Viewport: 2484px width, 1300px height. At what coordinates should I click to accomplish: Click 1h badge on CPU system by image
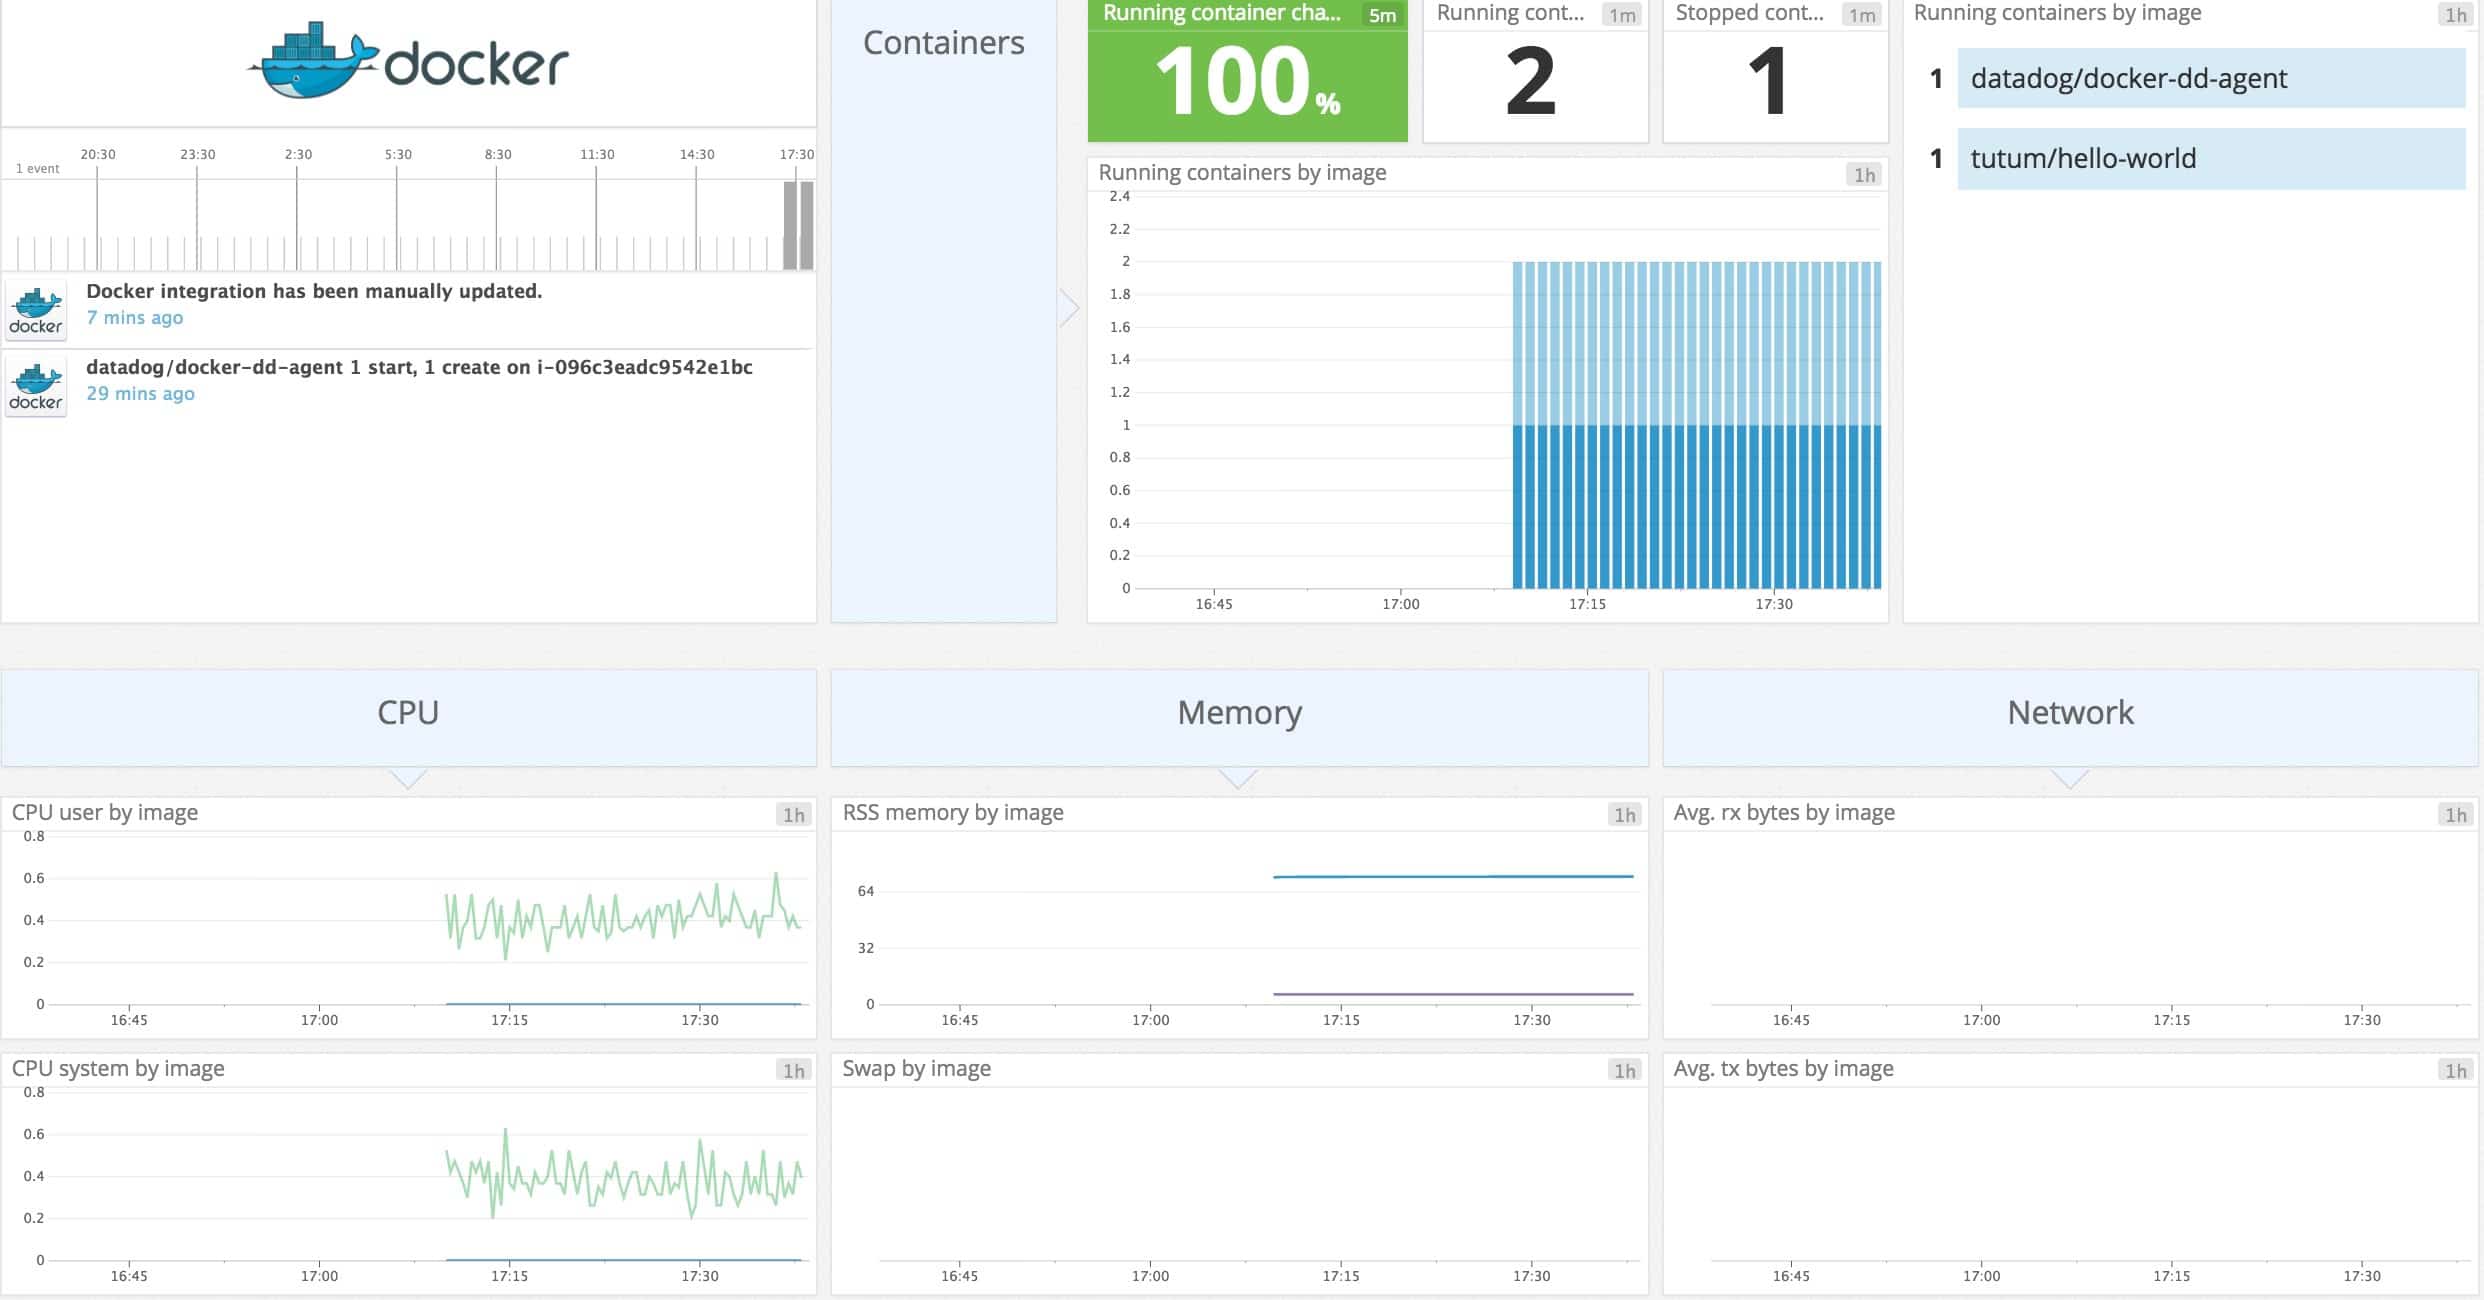[794, 1071]
